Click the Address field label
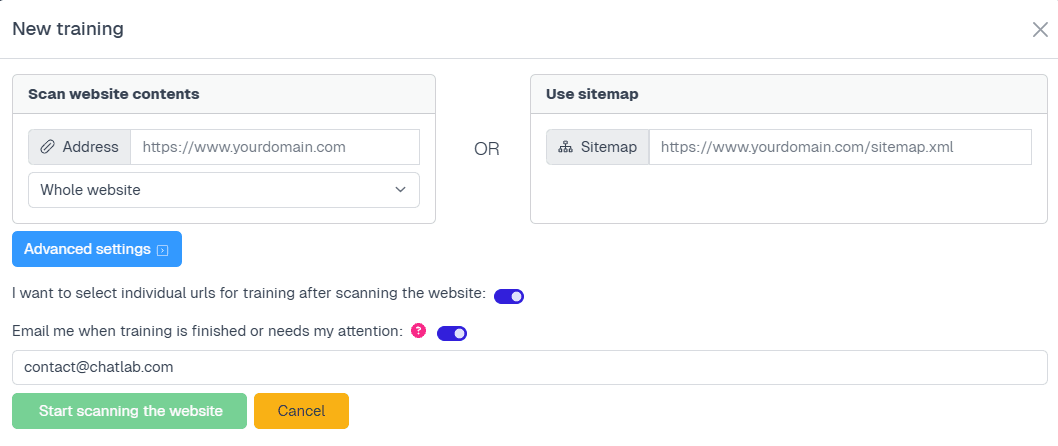The height and width of the screenshot is (446, 1058). [x=90, y=147]
